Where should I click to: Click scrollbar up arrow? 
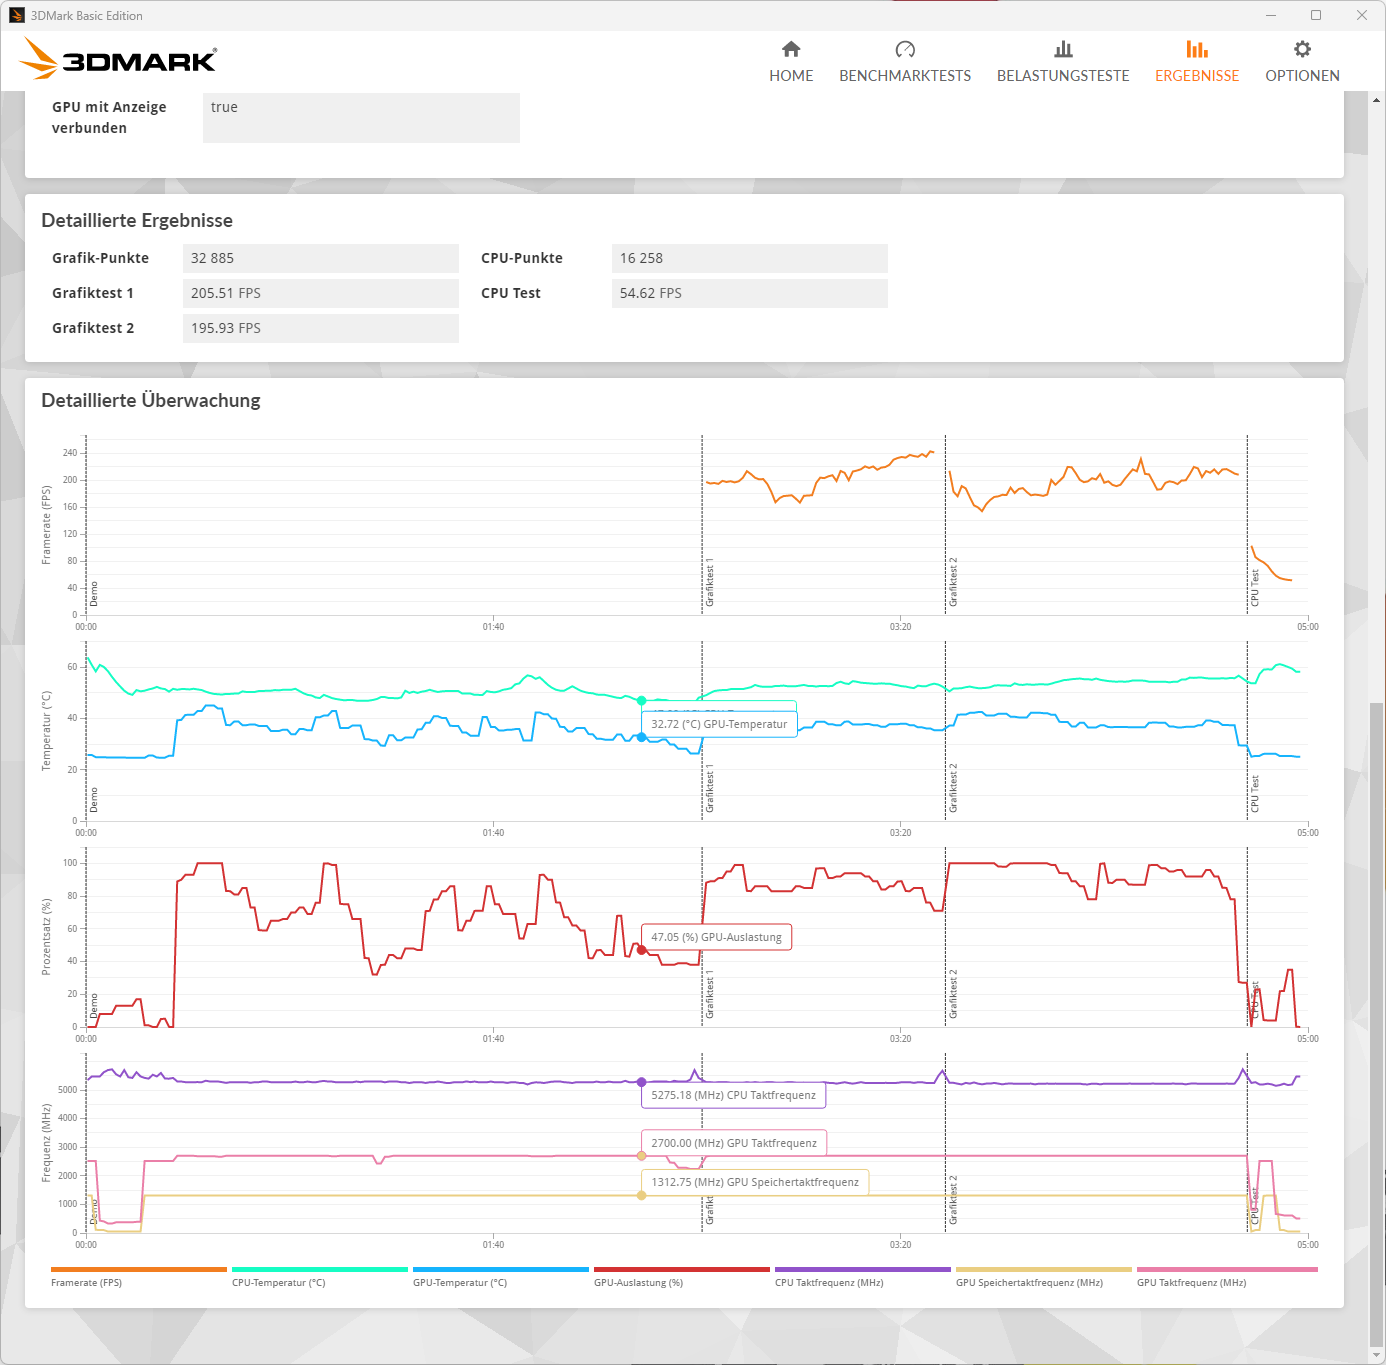coord(1377,100)
